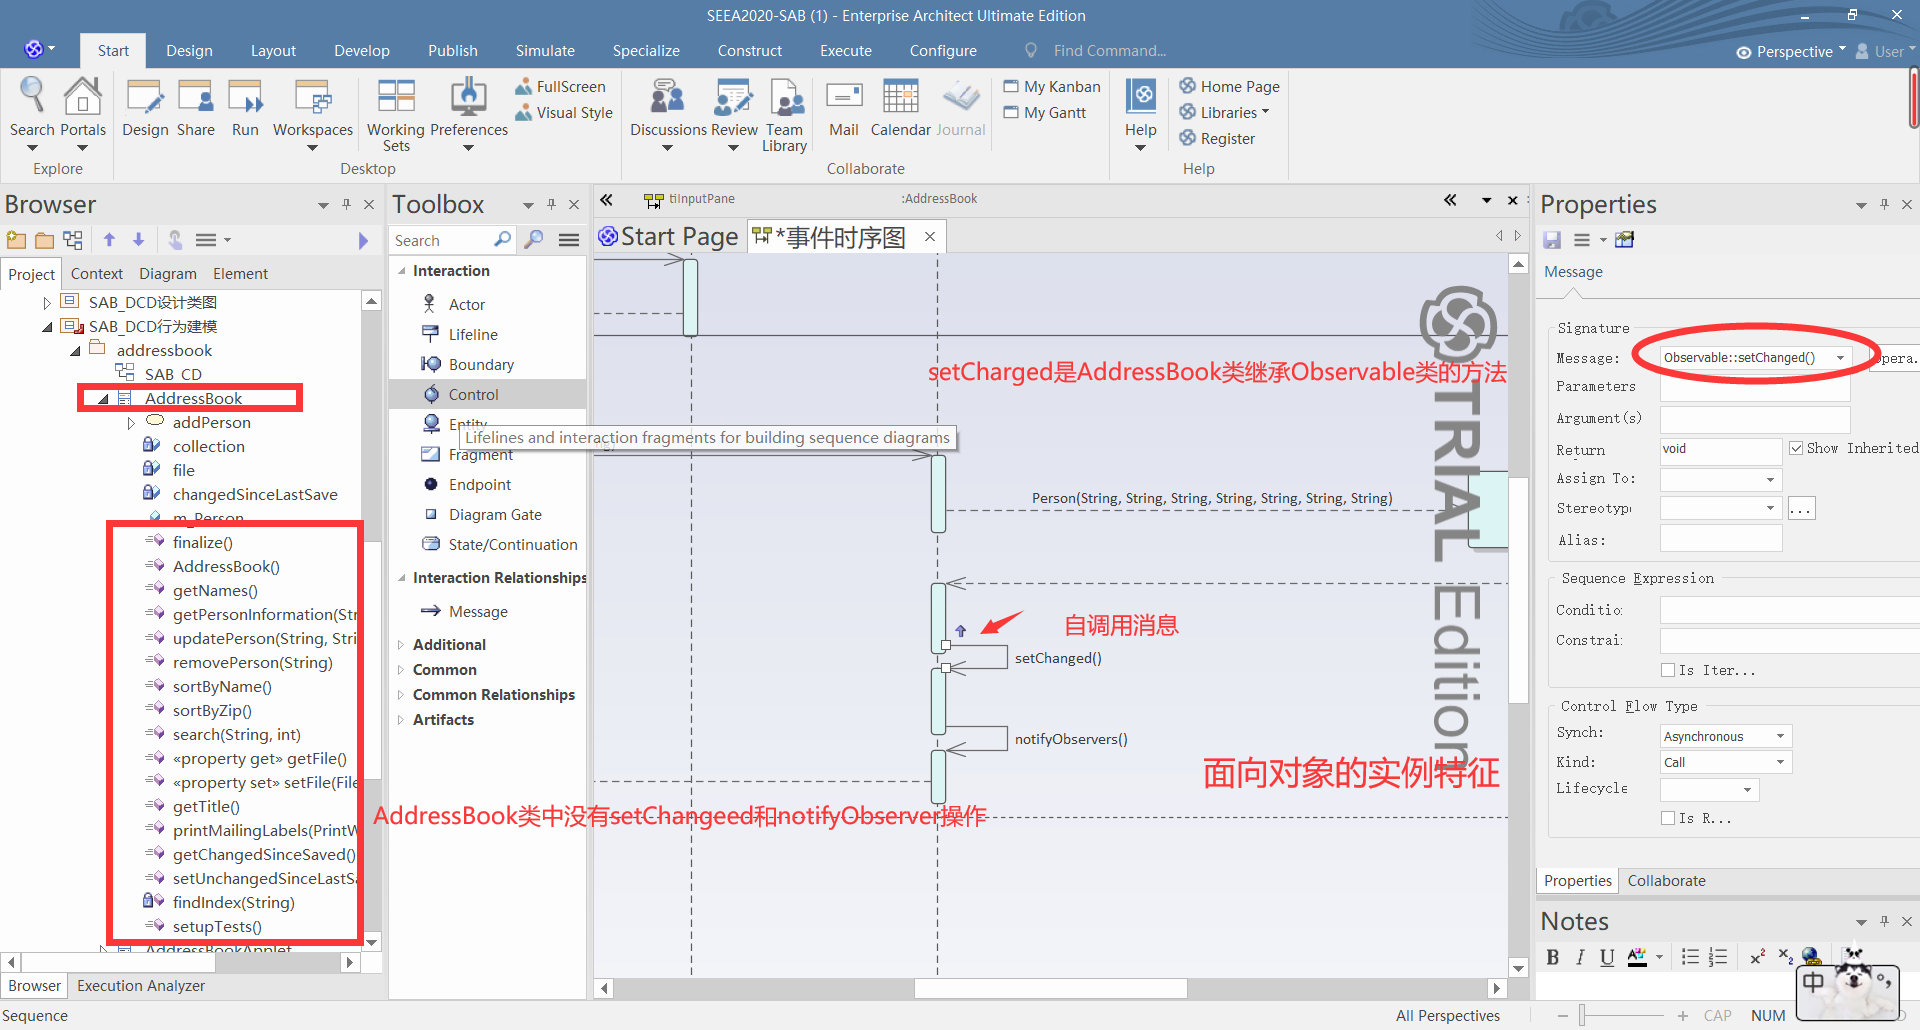1920x1030 pixels.
Task: Click the diagram horizontal scrollbar thumb
Action: point(1050,988)
